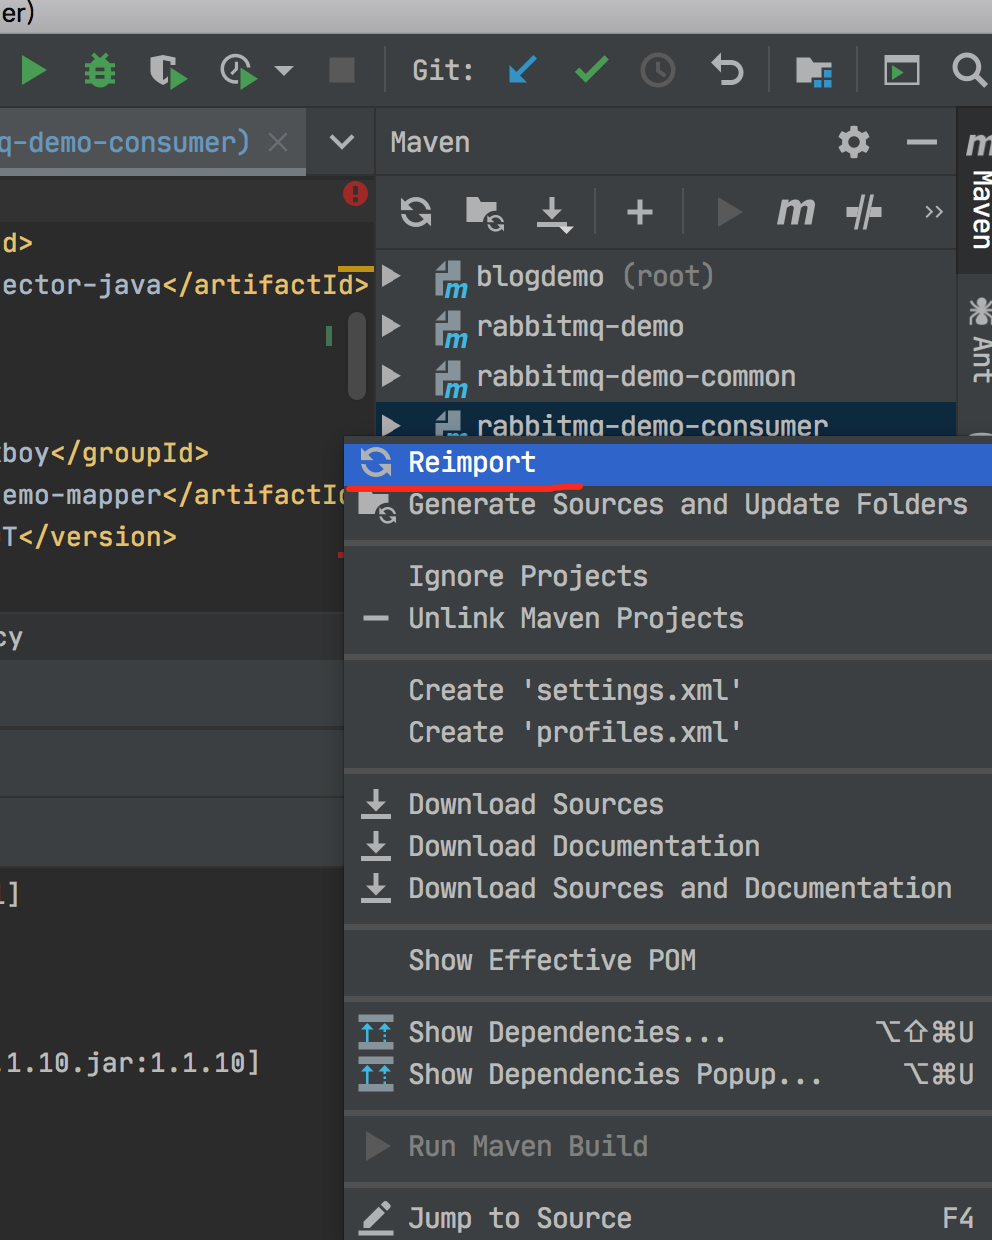
Task: Open Maven panel settings gear
Action: (x=853, y=142)
